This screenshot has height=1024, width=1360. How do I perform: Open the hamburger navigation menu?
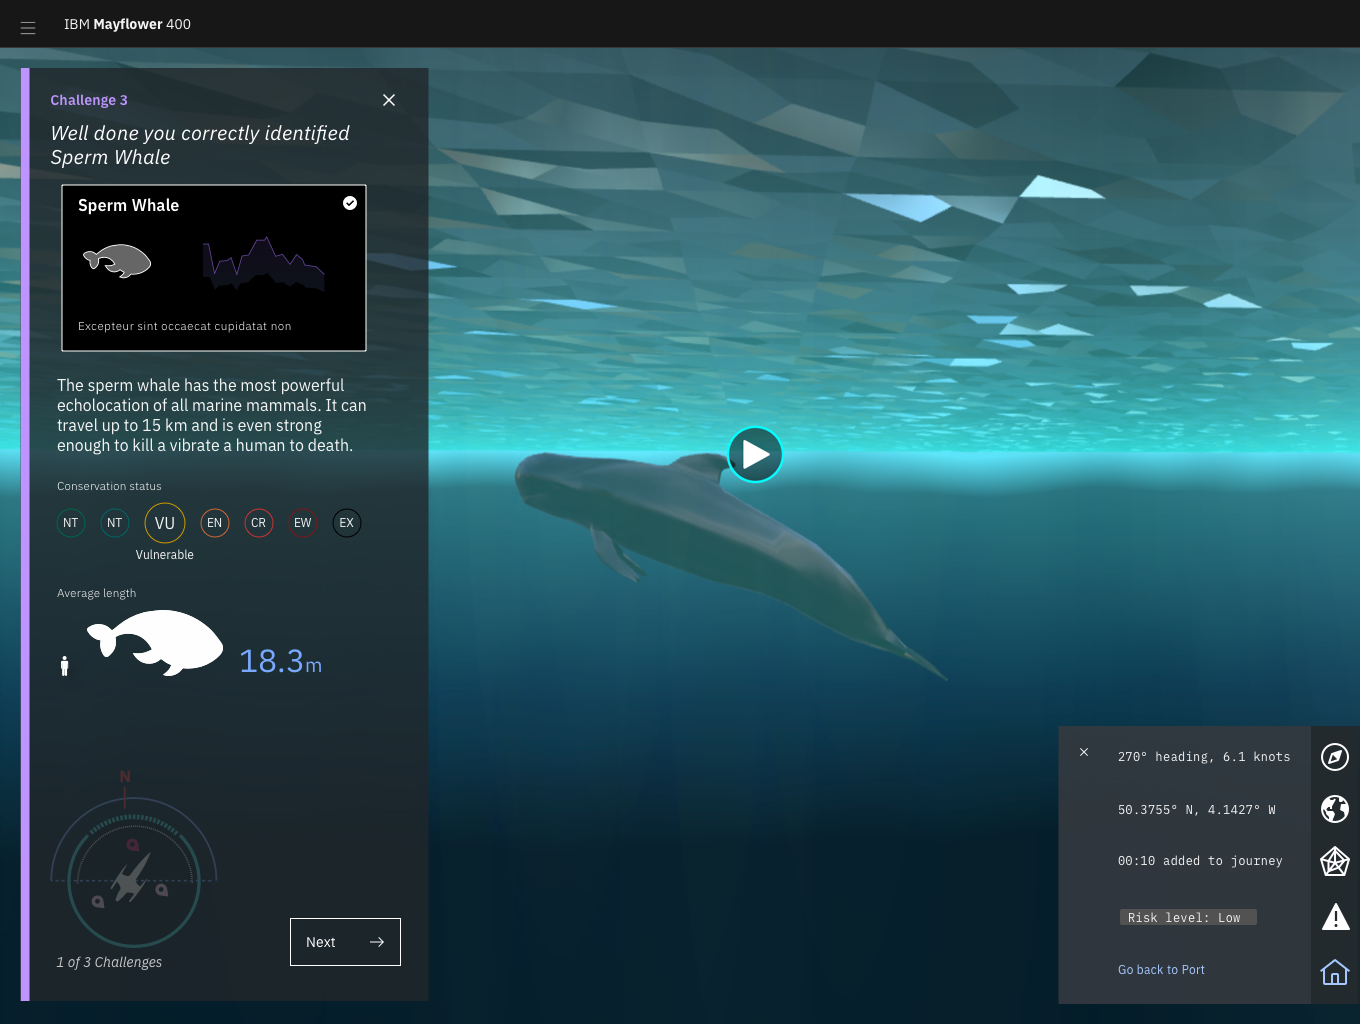point(28,28)
